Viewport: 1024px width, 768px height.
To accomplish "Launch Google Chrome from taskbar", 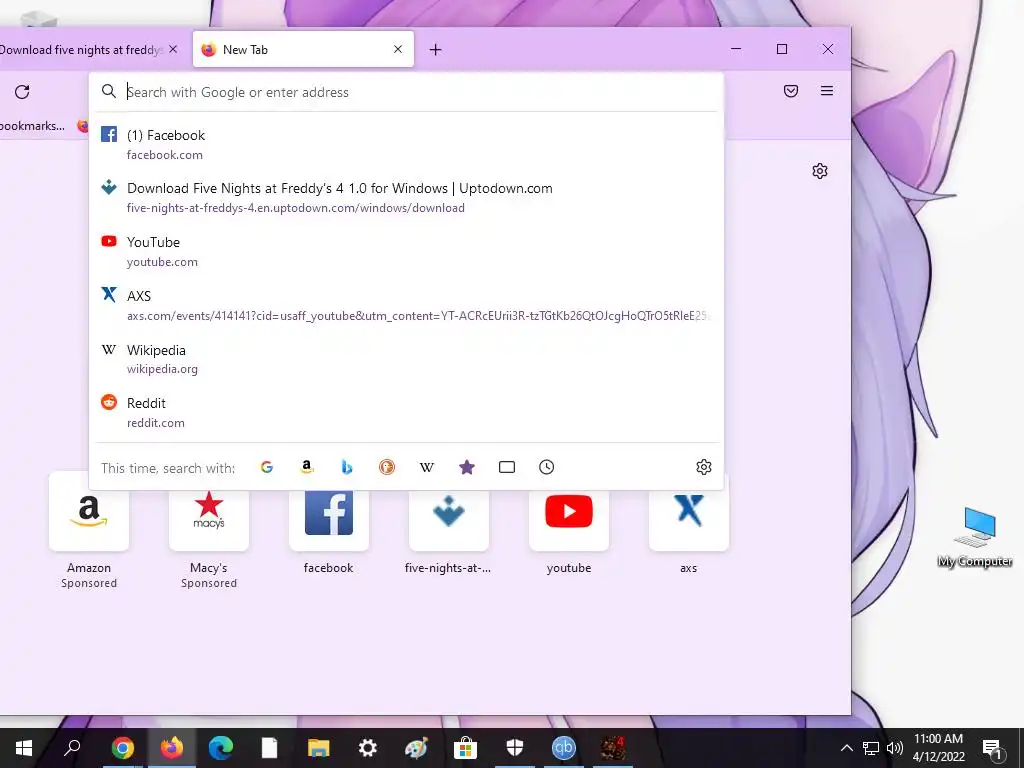I will 123,748.
